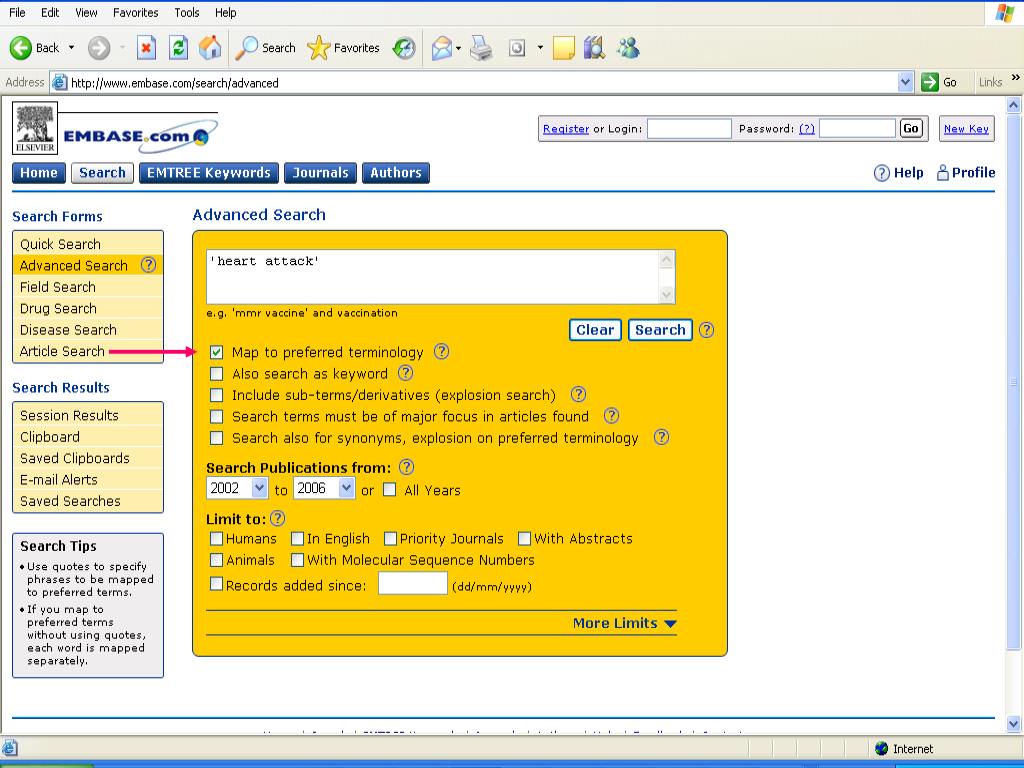Click the Clear button
The width and height of the screenshot is (1024, 768).
(x=595, y=330)
